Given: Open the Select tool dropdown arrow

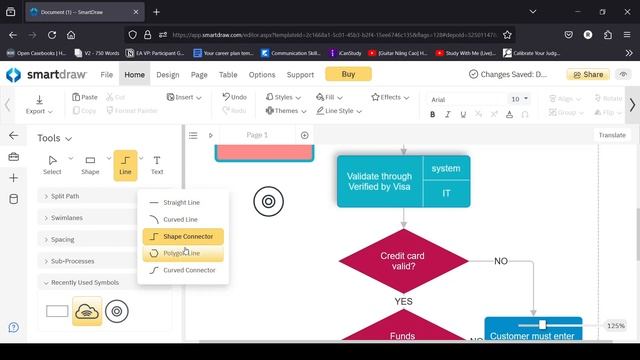Looking at the screenshot, I should 71,158.
